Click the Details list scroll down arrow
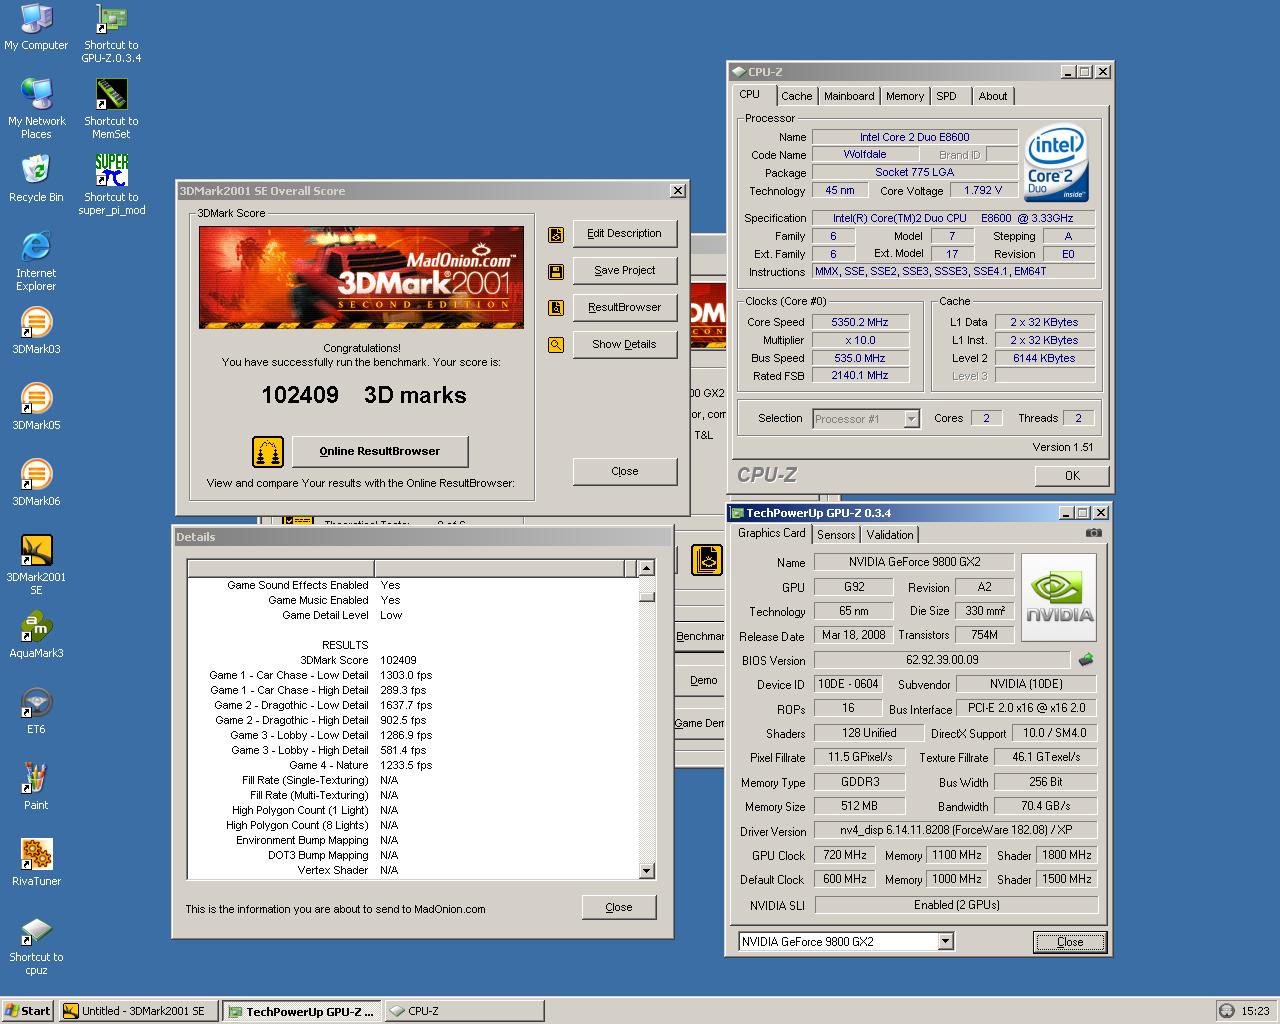This screenshot has width=1280, height=1024. click(x=646, y=871)
